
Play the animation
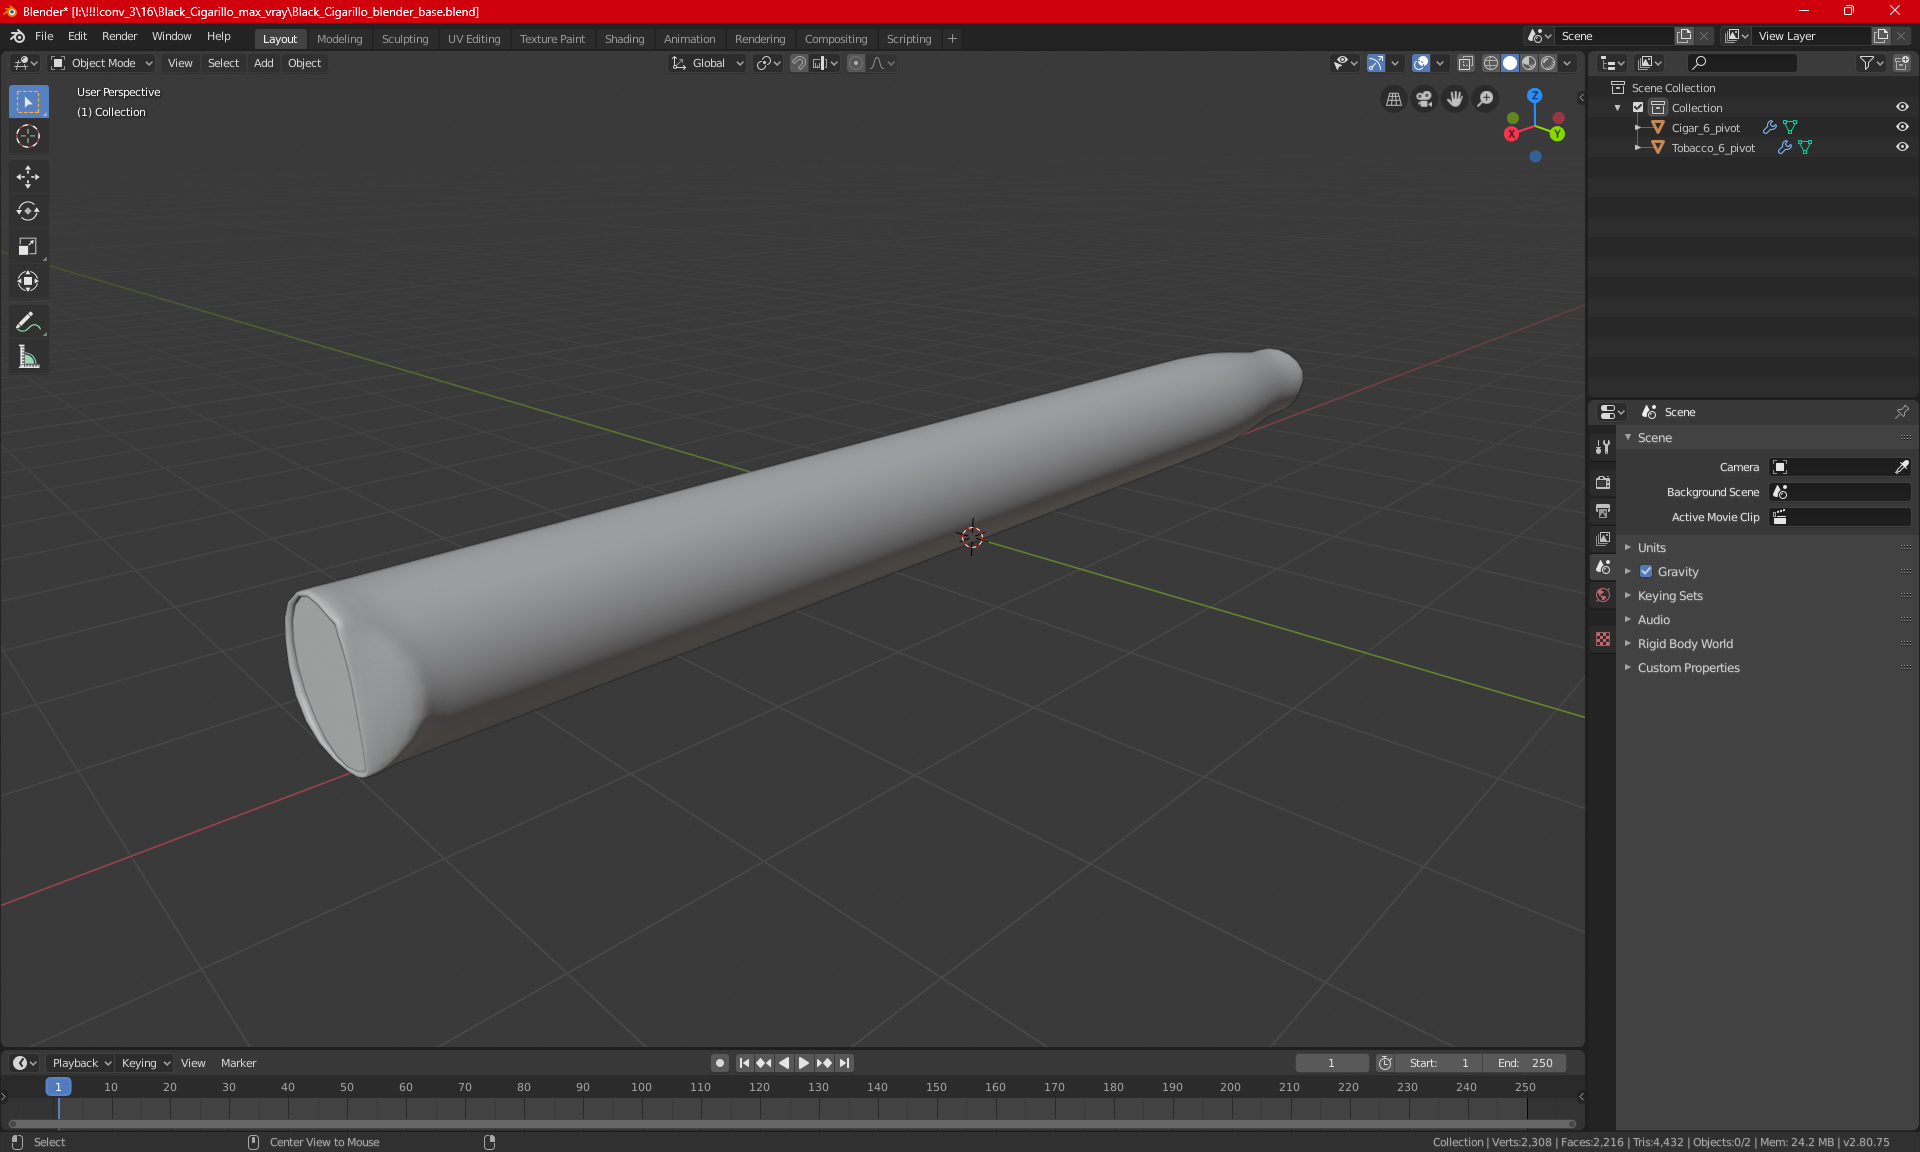pos(803,1063)
